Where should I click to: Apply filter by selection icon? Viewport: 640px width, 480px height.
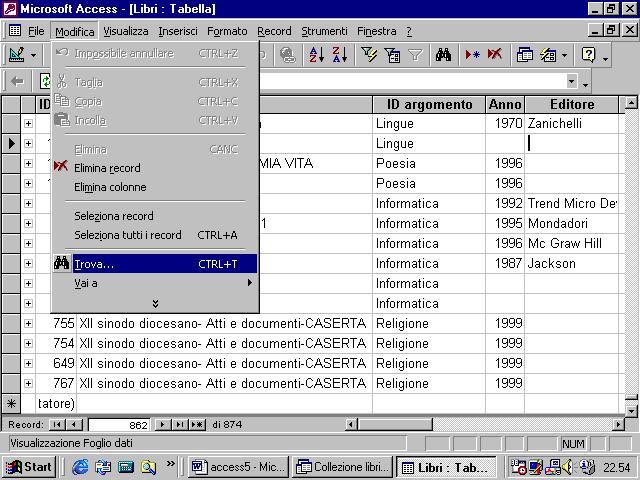point(369,55)
